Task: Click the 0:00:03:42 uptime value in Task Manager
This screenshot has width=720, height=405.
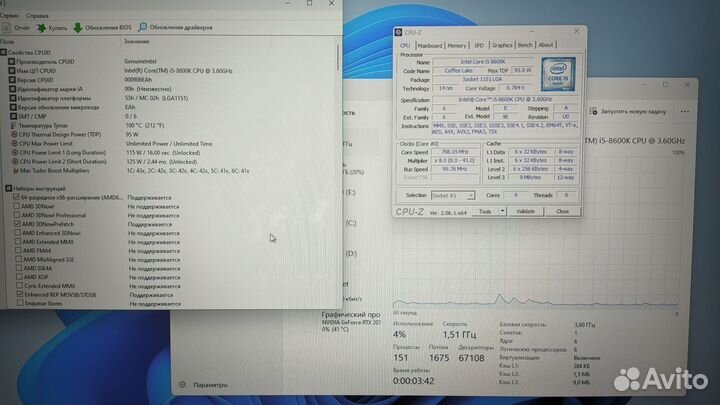Action: point(413,381)
